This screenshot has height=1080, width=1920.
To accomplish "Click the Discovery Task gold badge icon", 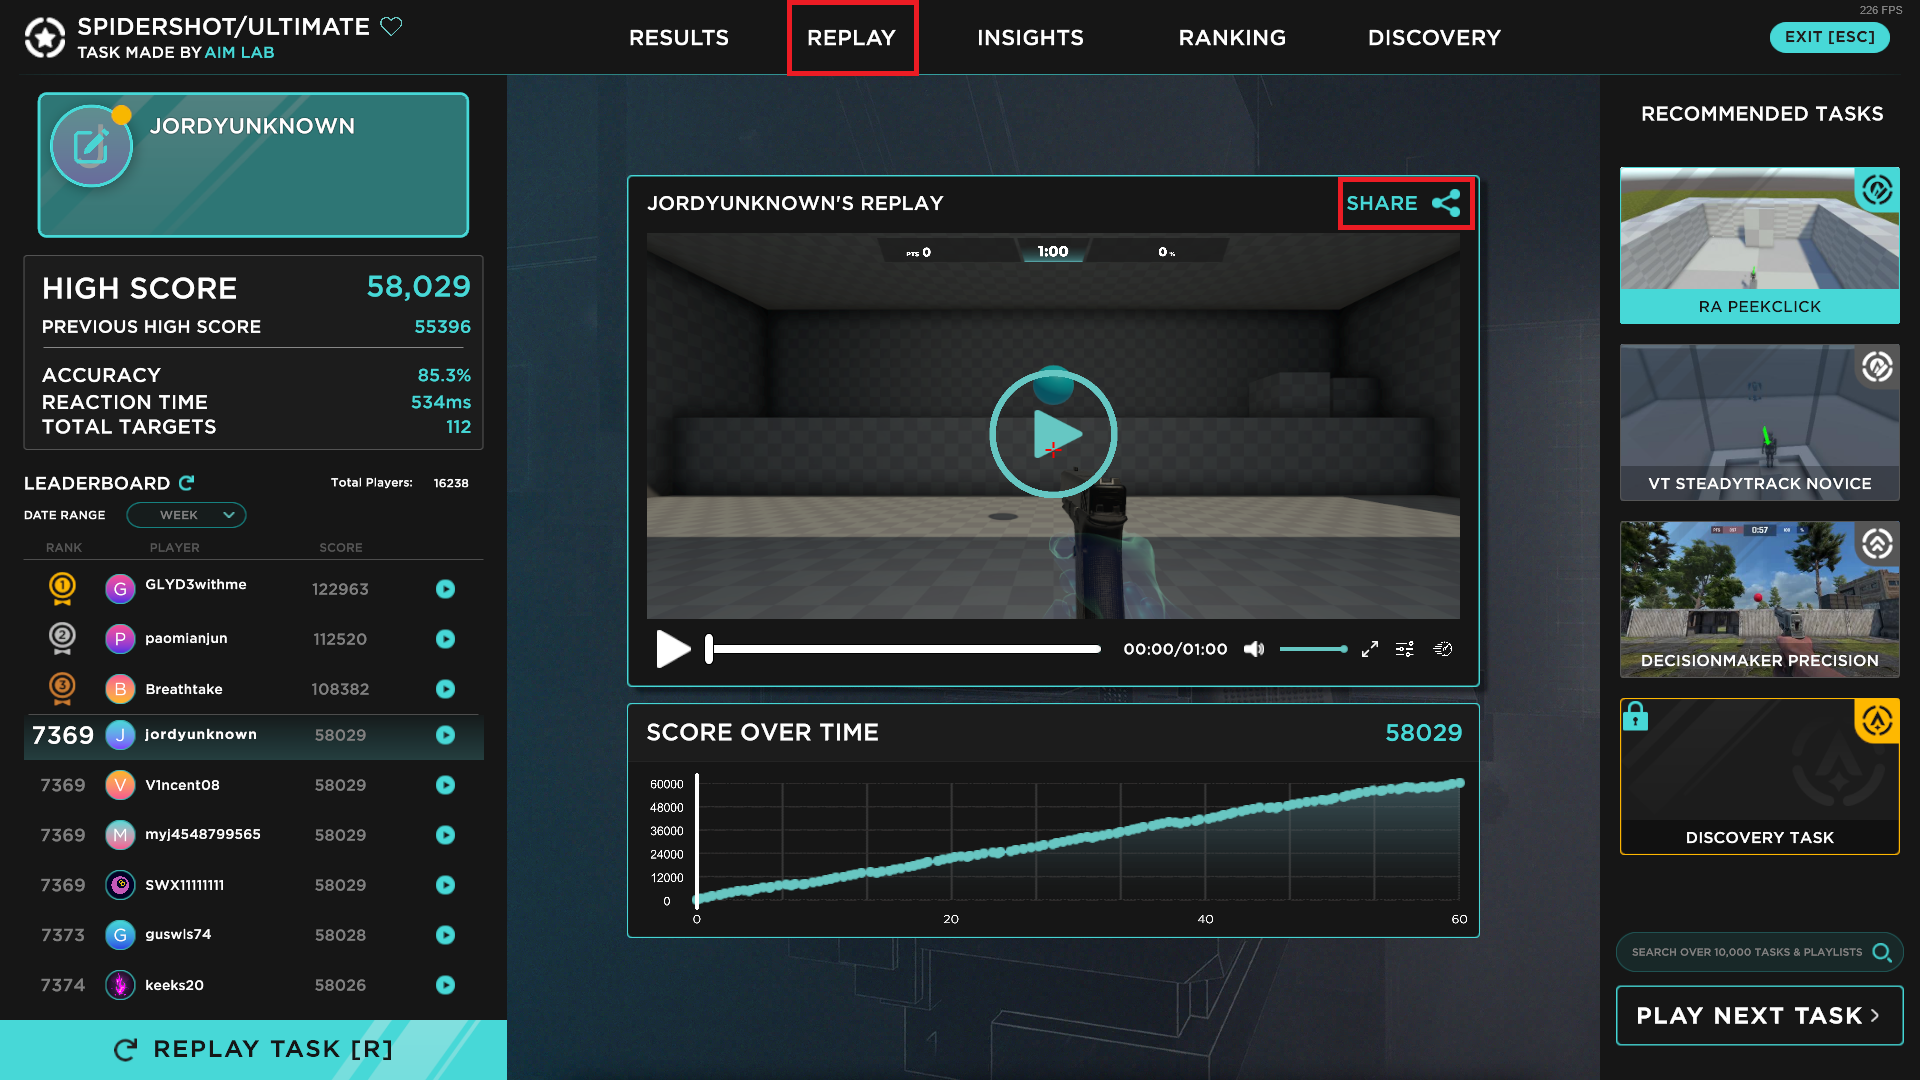I will [x=1877, y=720].
